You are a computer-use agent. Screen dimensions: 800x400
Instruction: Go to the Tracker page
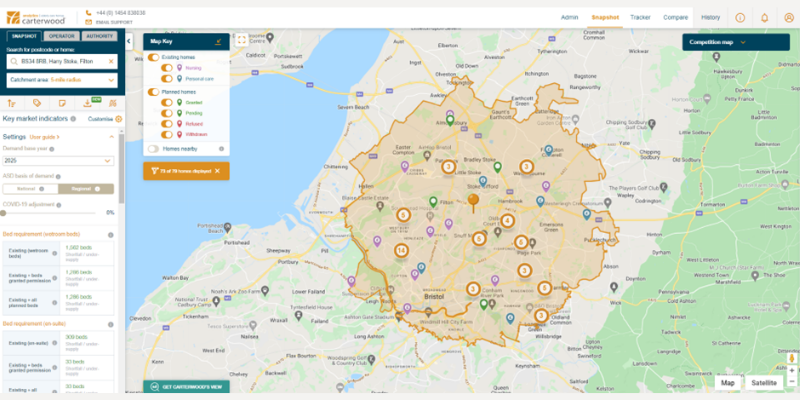[640, 17]
